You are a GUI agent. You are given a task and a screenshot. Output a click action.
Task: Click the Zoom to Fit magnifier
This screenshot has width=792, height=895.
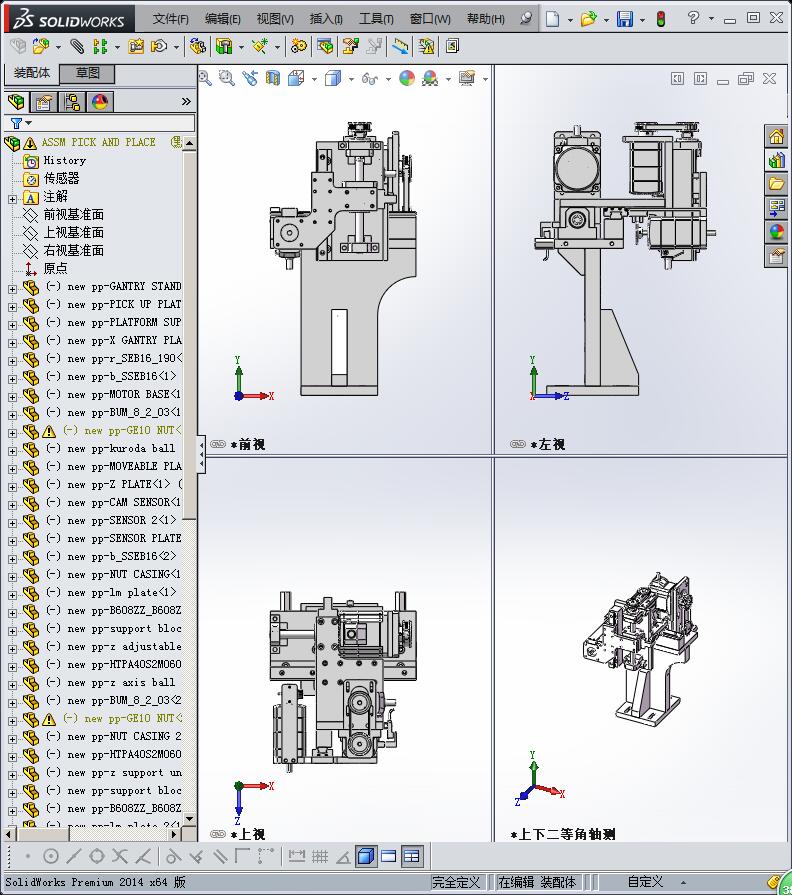[205, 78]
